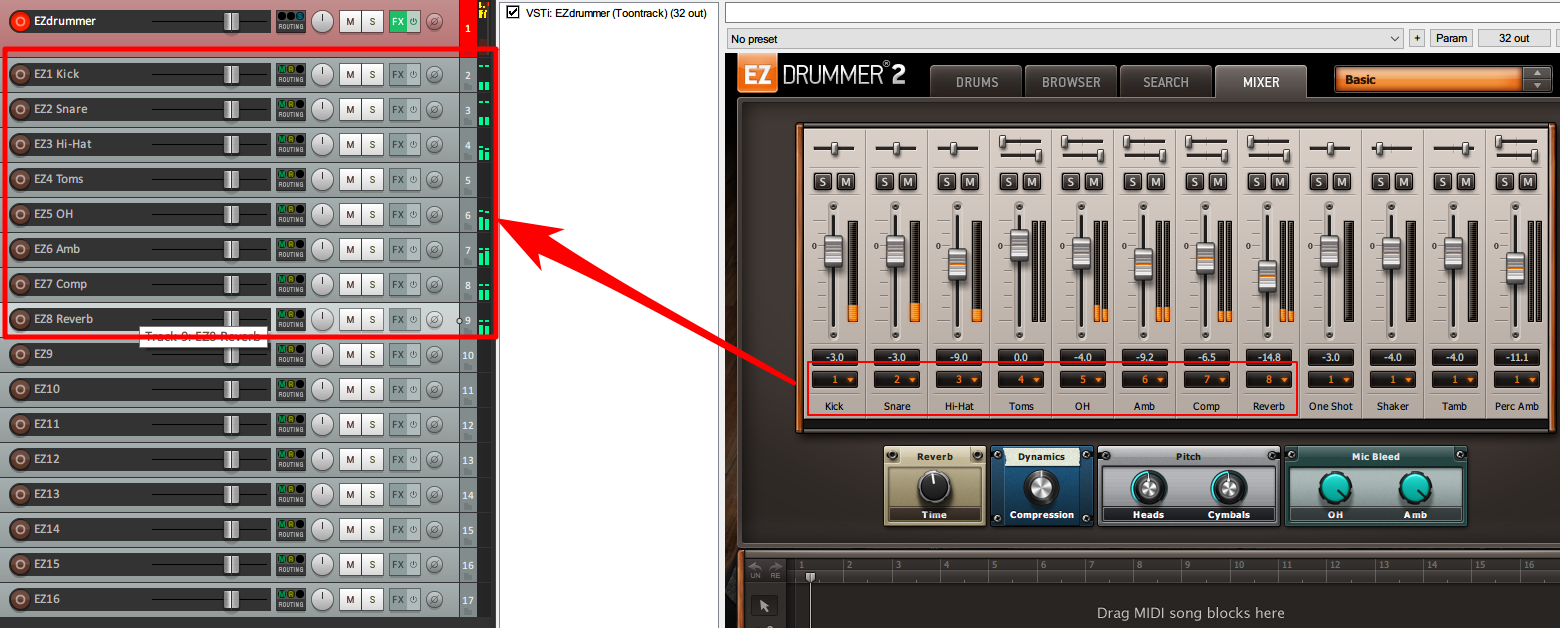
Task: Solo the EZ3 Hi-Hat track
Action: (x=372, y=144)
